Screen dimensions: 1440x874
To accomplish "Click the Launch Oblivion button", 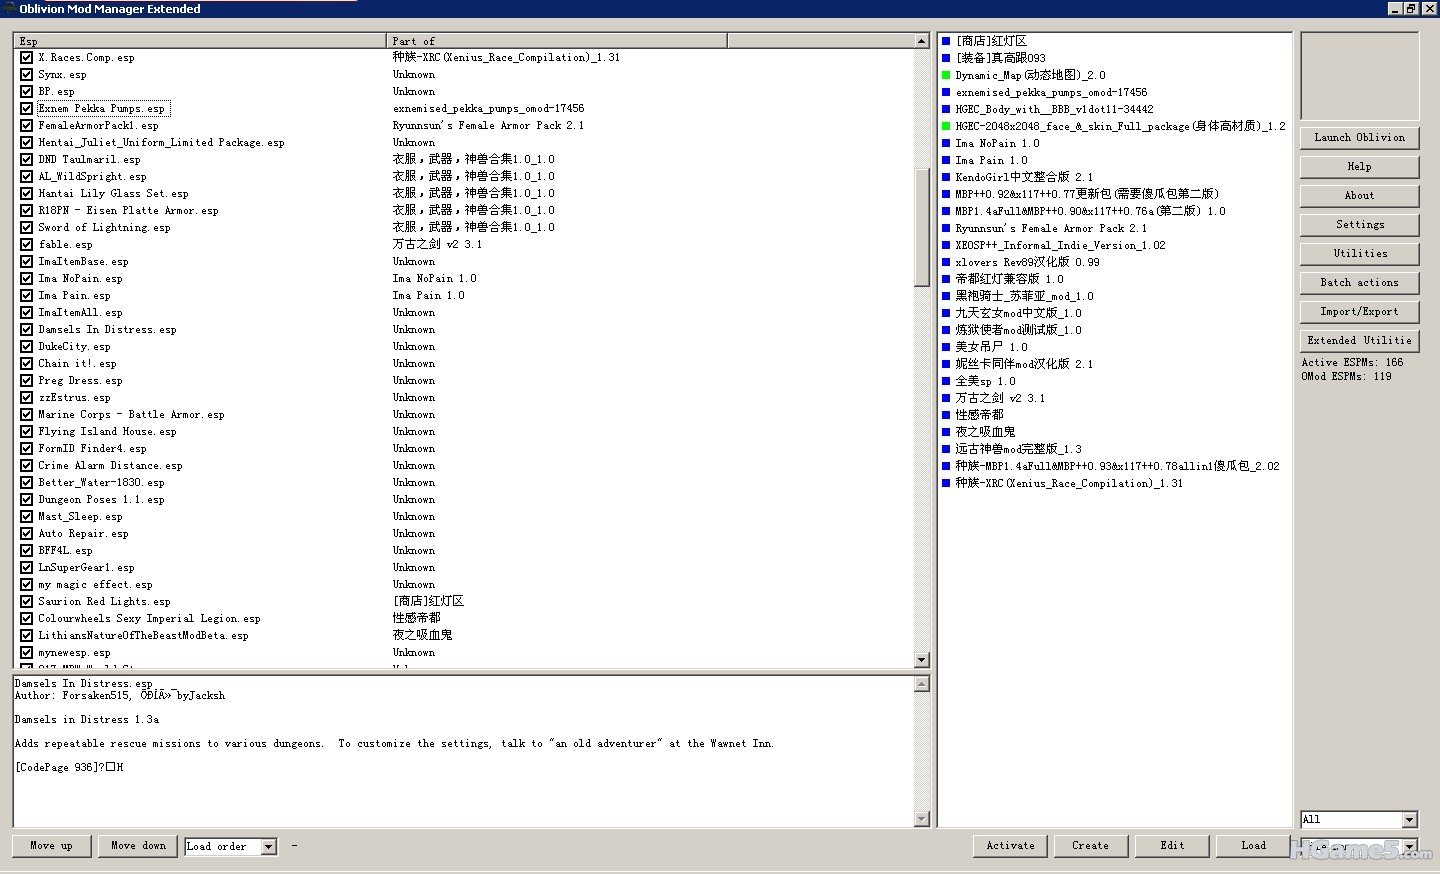I will pyautogui.click(x=1359, y=138).
